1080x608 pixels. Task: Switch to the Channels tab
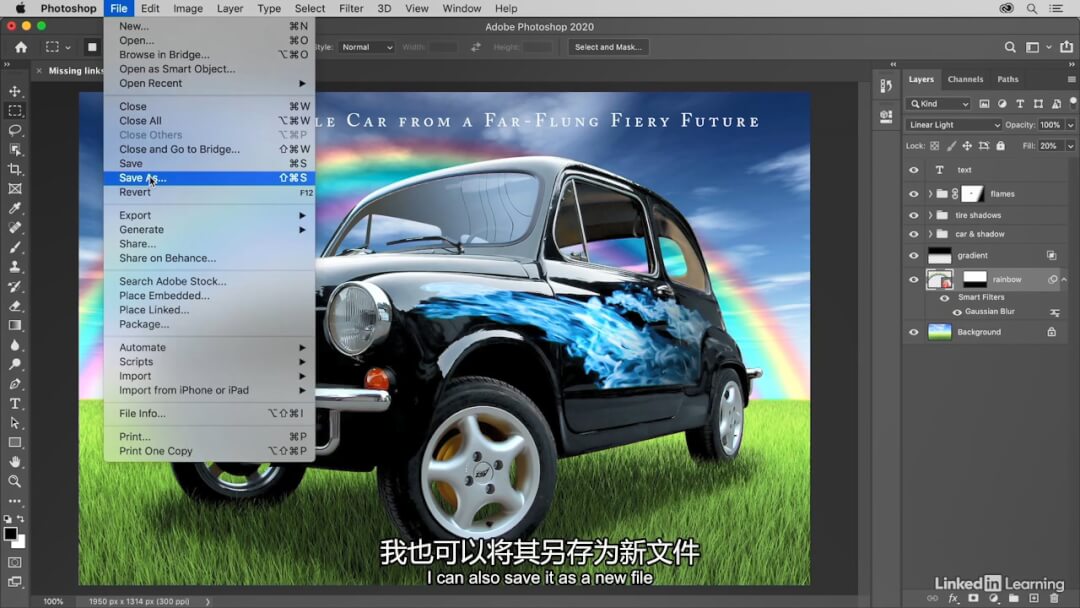965,79
